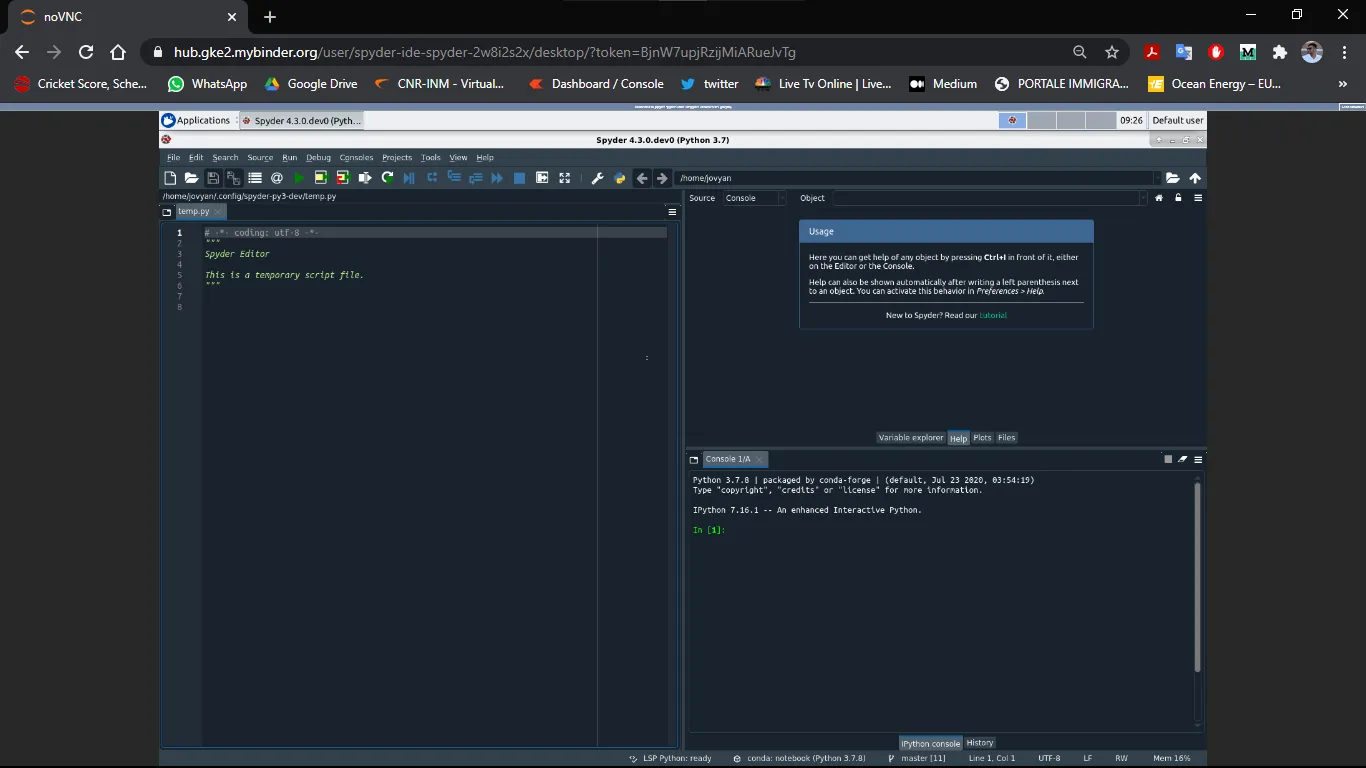Screen dimensions: 1366x768
Task: Close the Console 1/A tab
Action: click(759, 460)
